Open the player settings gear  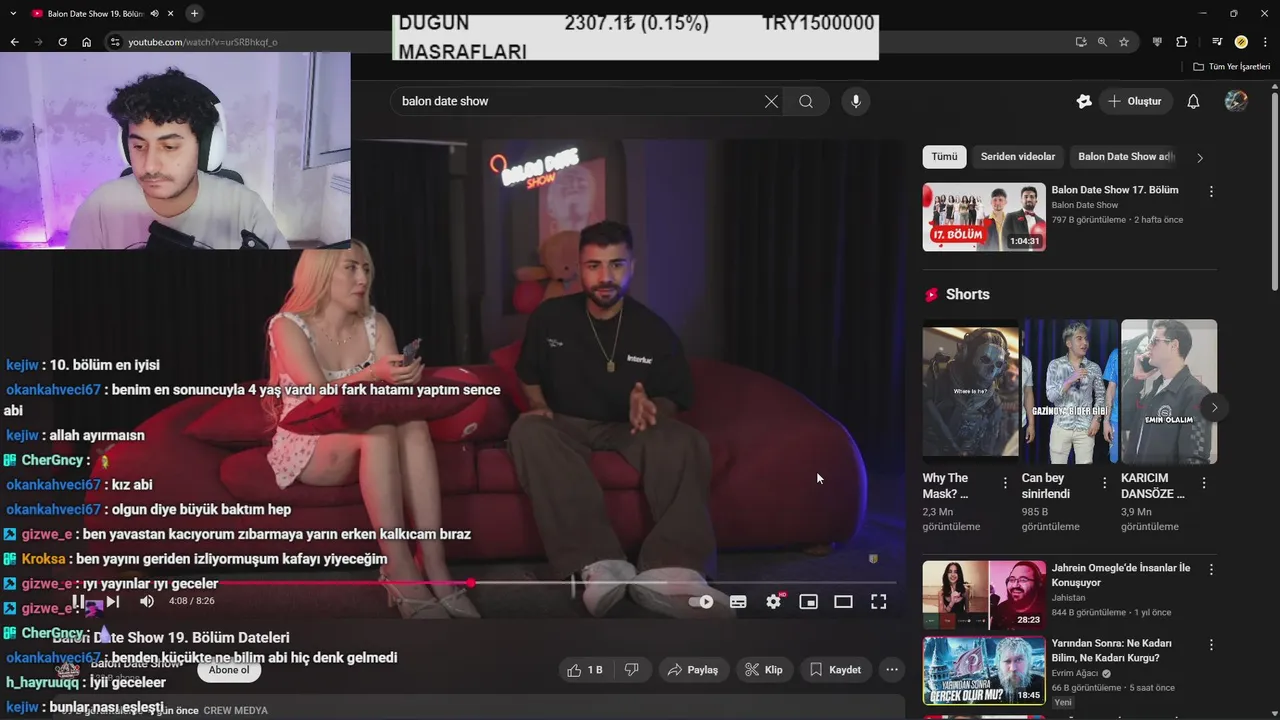pos(773,602)
